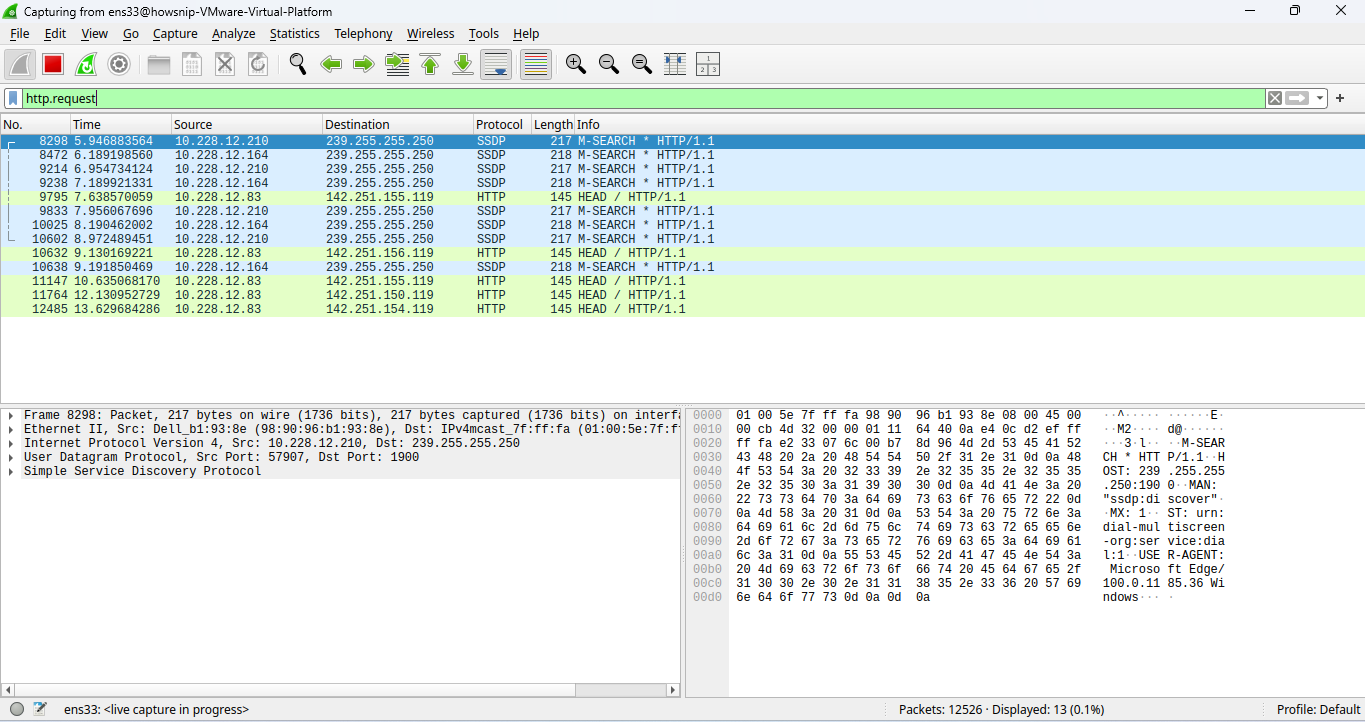Open the View menu
The height and width of the screenshot is (722, 1365).
(94, 33)
